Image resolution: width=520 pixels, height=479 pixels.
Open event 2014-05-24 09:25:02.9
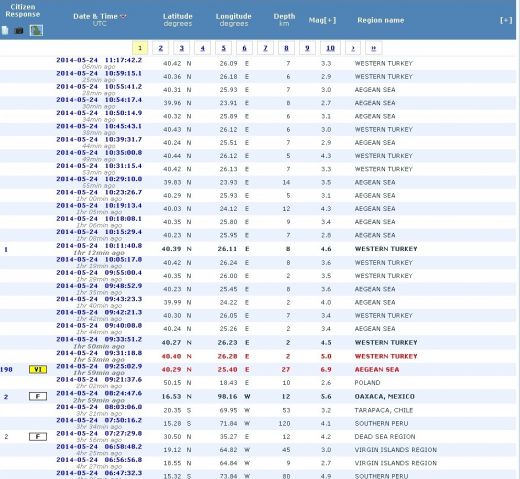[99, 366]
